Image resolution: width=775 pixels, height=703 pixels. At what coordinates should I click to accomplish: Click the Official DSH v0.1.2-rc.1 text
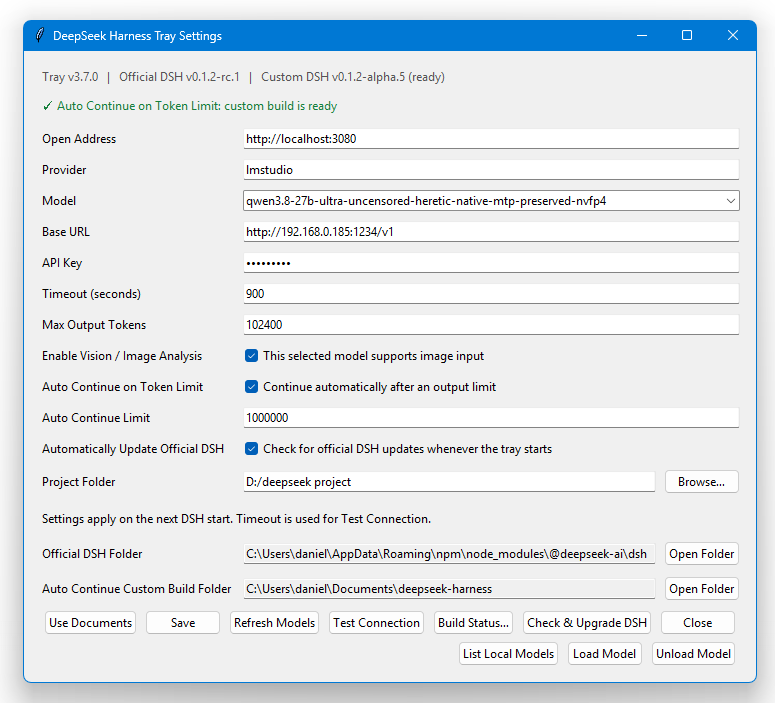pos(179,77)
